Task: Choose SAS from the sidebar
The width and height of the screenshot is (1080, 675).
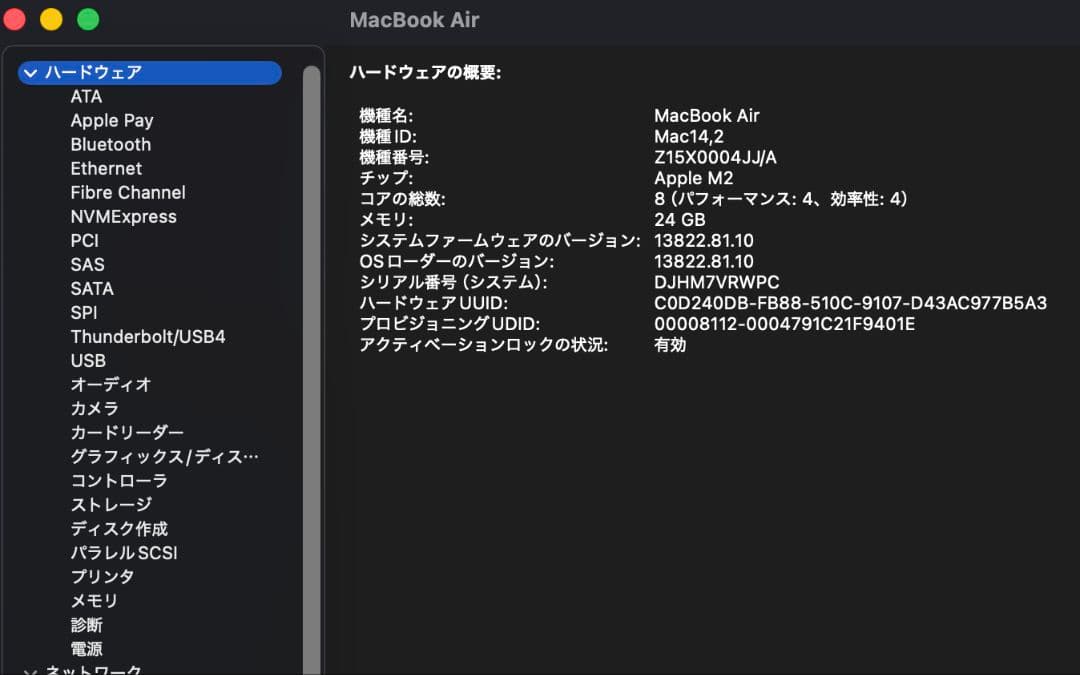Action: coord(87,264)
